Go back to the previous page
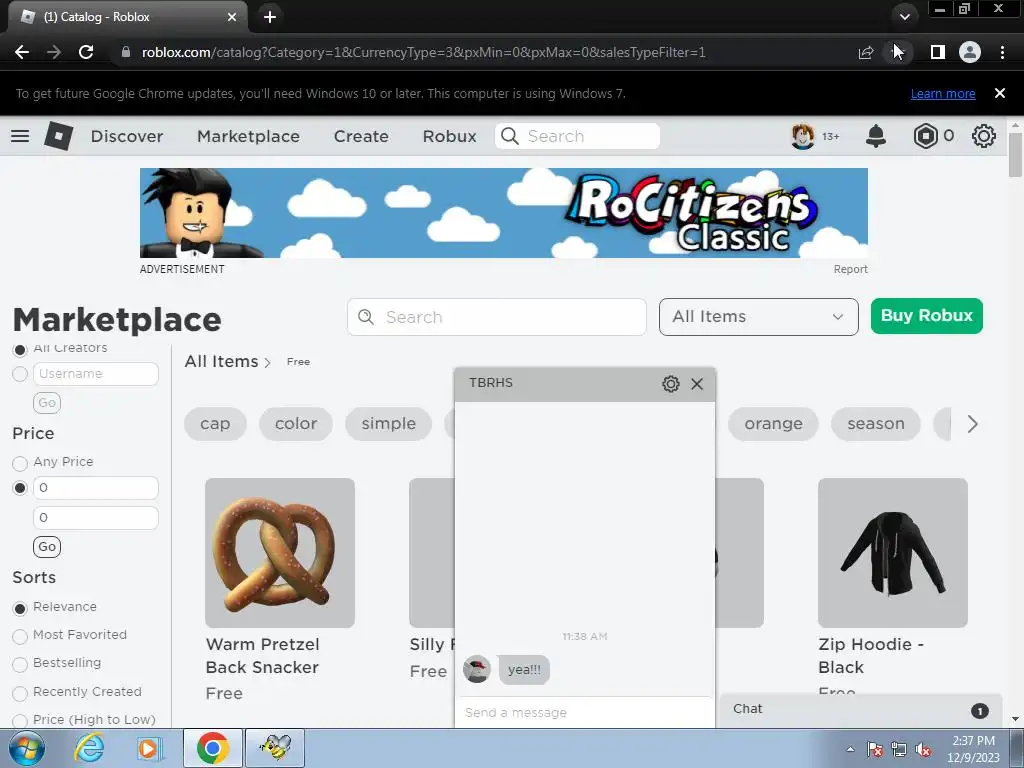Image resolution: width=1024 pixels, height=768 pixels. pos(22,52)
